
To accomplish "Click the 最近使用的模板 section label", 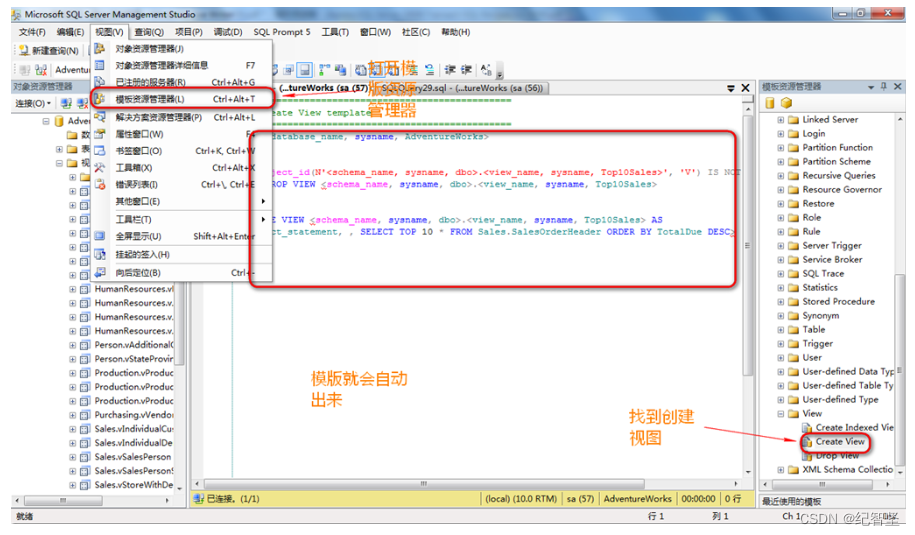I will [x=792, y=502].
